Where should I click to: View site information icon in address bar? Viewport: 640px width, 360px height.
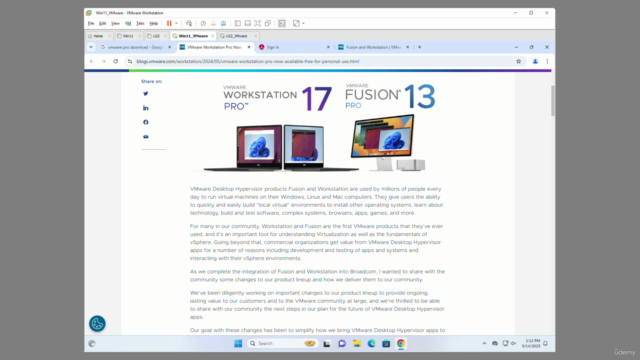(x=130, y=62)
